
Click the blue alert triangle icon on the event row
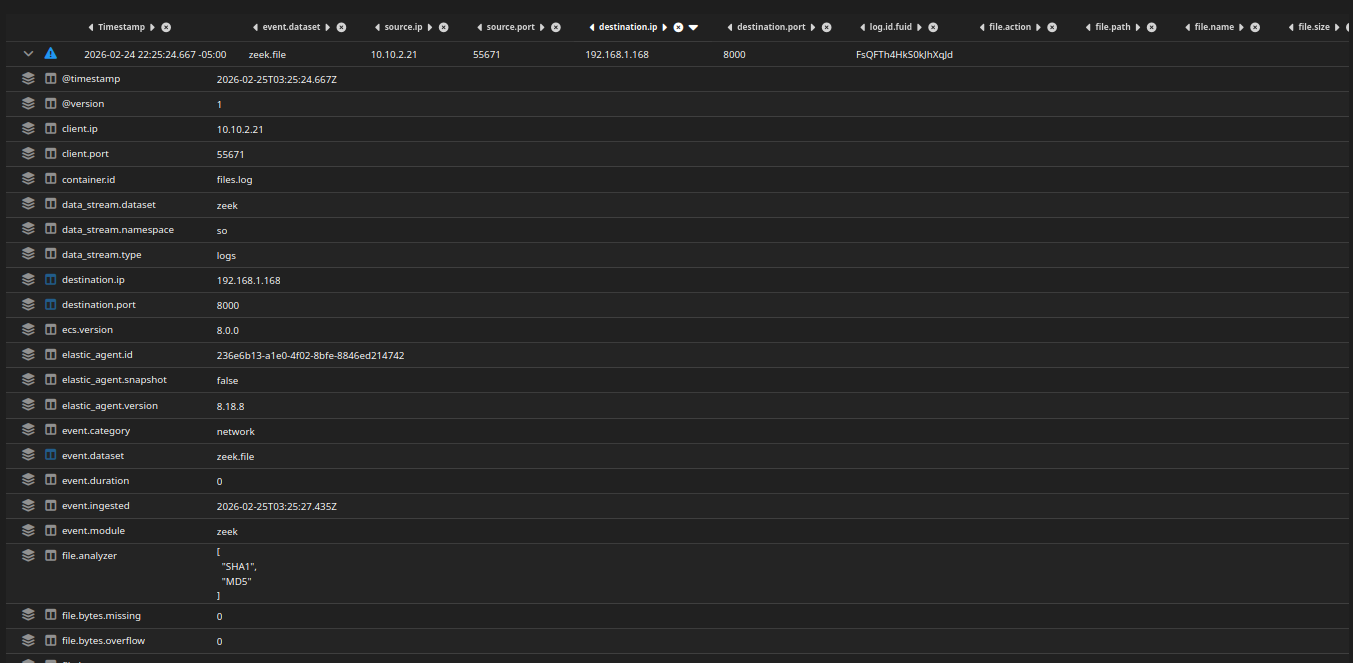50,54
